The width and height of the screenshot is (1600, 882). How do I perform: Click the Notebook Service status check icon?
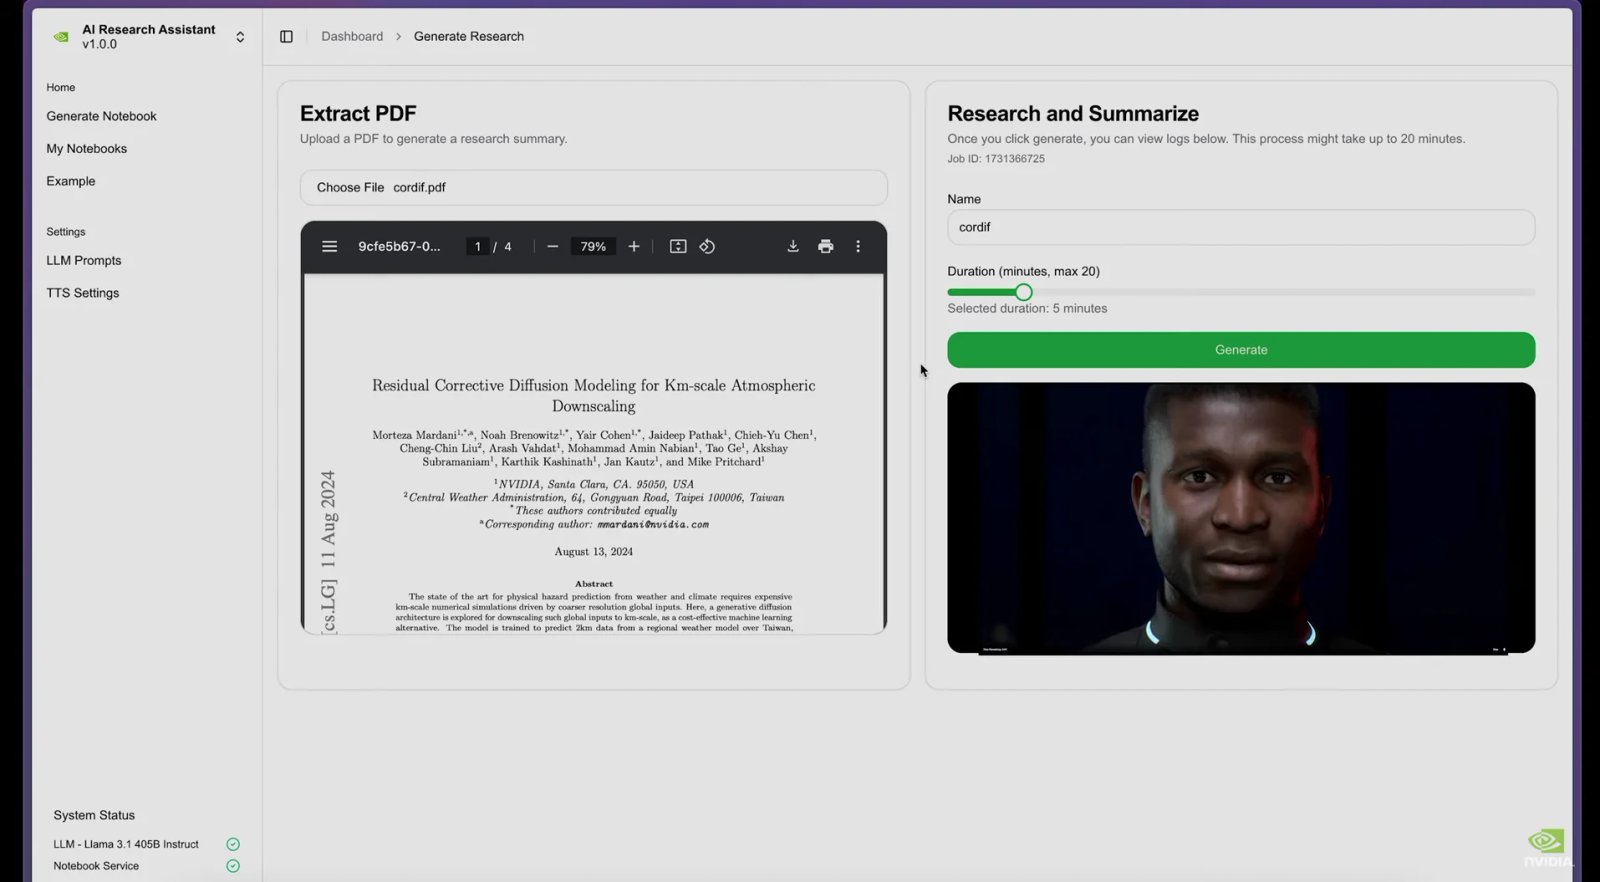click(x=233, y=866)
